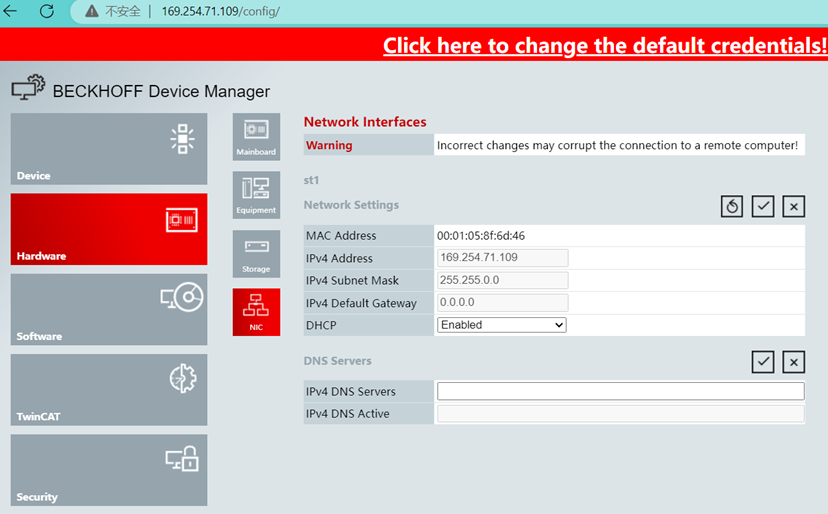
Task: Open the Device tile
Action: click(109, 148)
